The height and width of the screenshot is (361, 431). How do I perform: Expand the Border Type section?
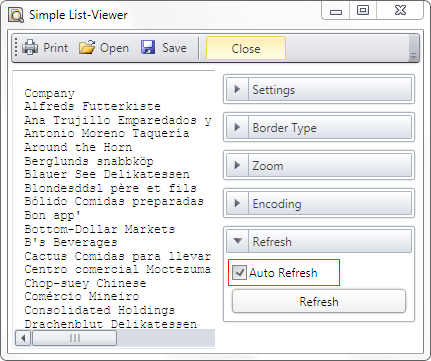click(x=237, y=127)
